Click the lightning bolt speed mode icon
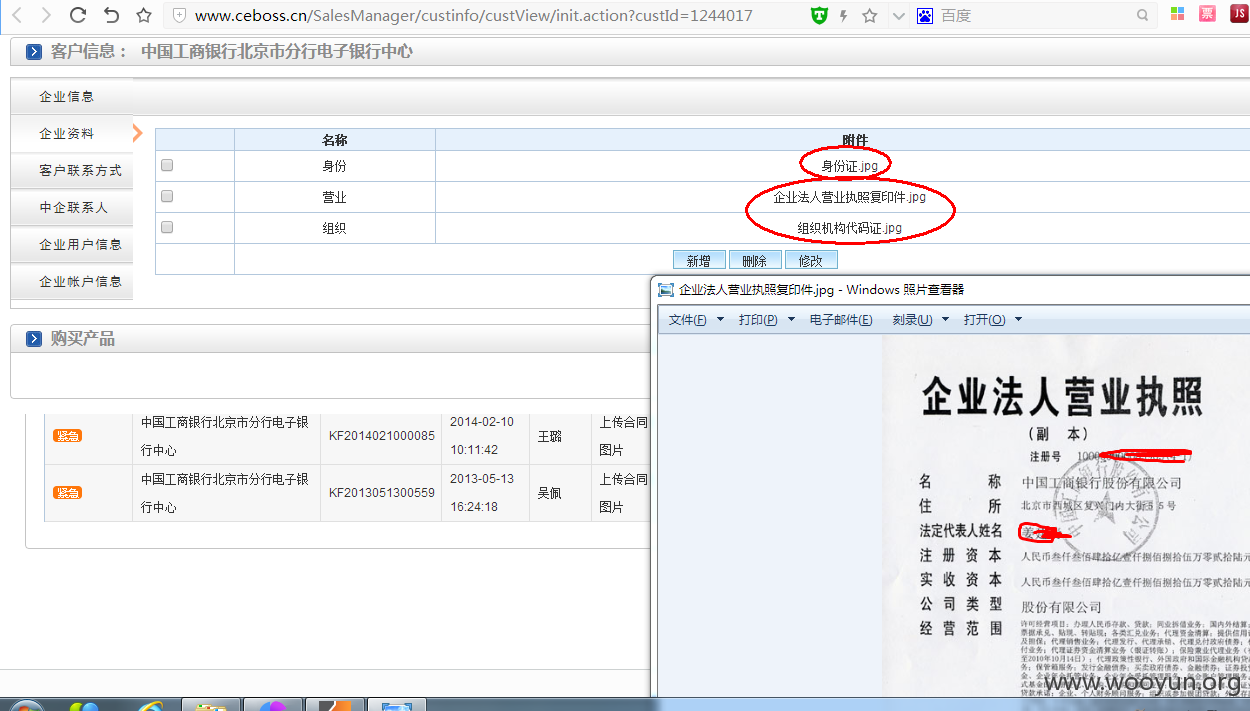 tap(844, 15)
